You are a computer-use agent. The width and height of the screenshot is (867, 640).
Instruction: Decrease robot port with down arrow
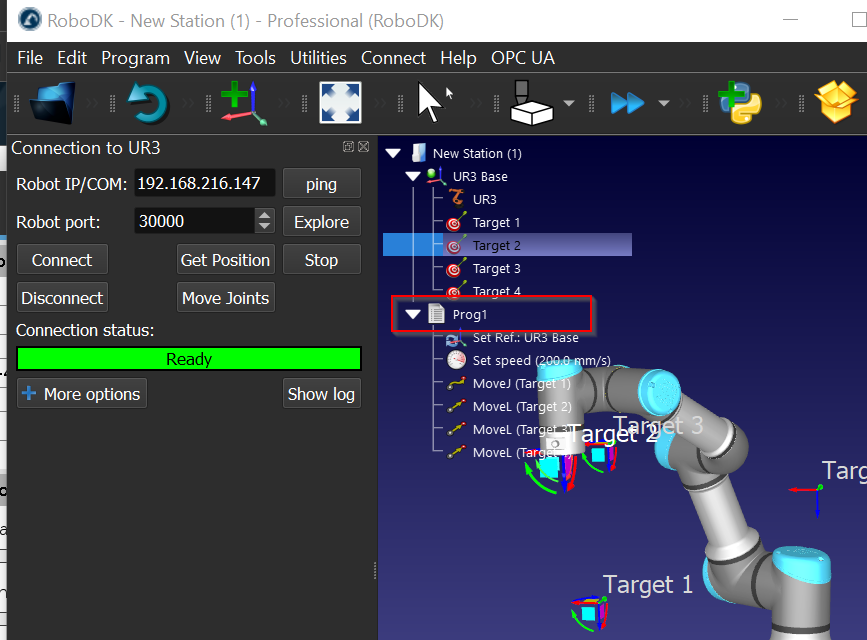tap(264, 227)
